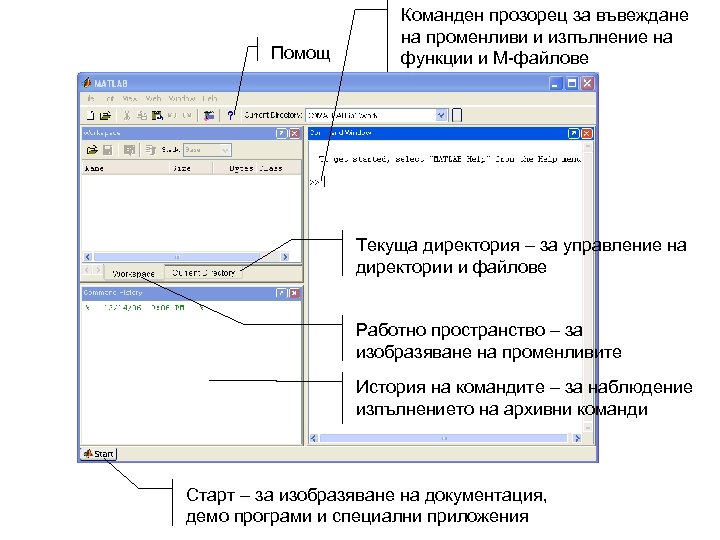Undock the Command History panel
The height and width of the screenshot is (540, 720).
pyautogui.click(x=281, y=293)
